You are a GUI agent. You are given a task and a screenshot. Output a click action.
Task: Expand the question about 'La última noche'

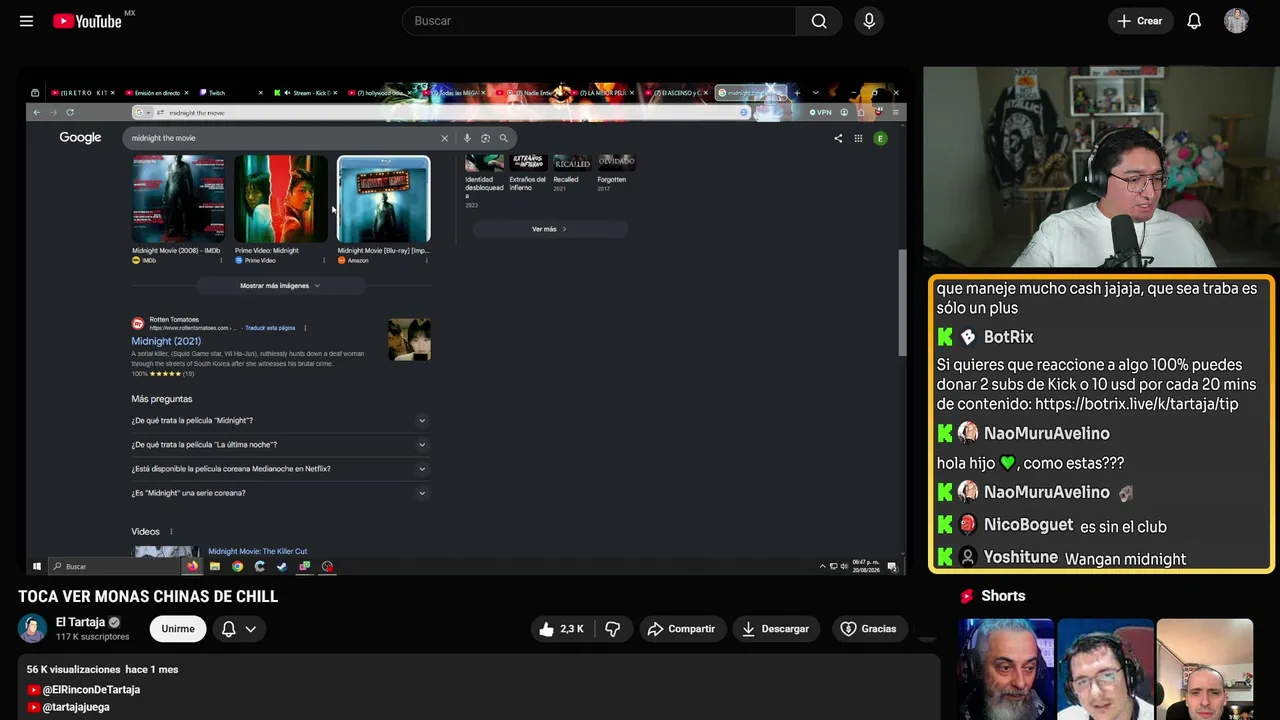click(x=280, y=445)
